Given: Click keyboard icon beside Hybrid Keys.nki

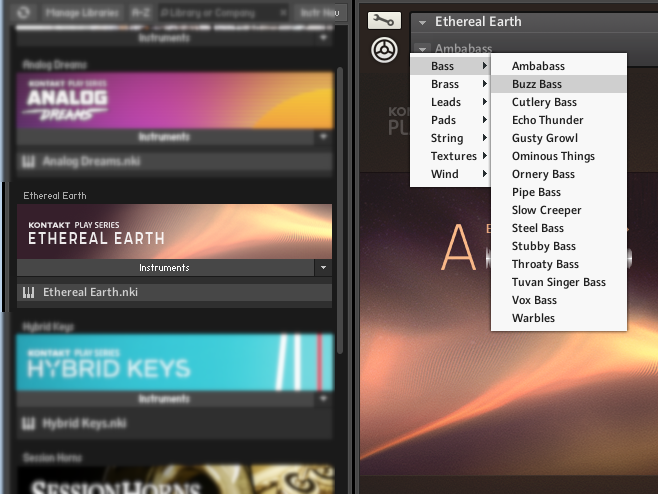Looking at the screenshot, I should pos(28,424).
